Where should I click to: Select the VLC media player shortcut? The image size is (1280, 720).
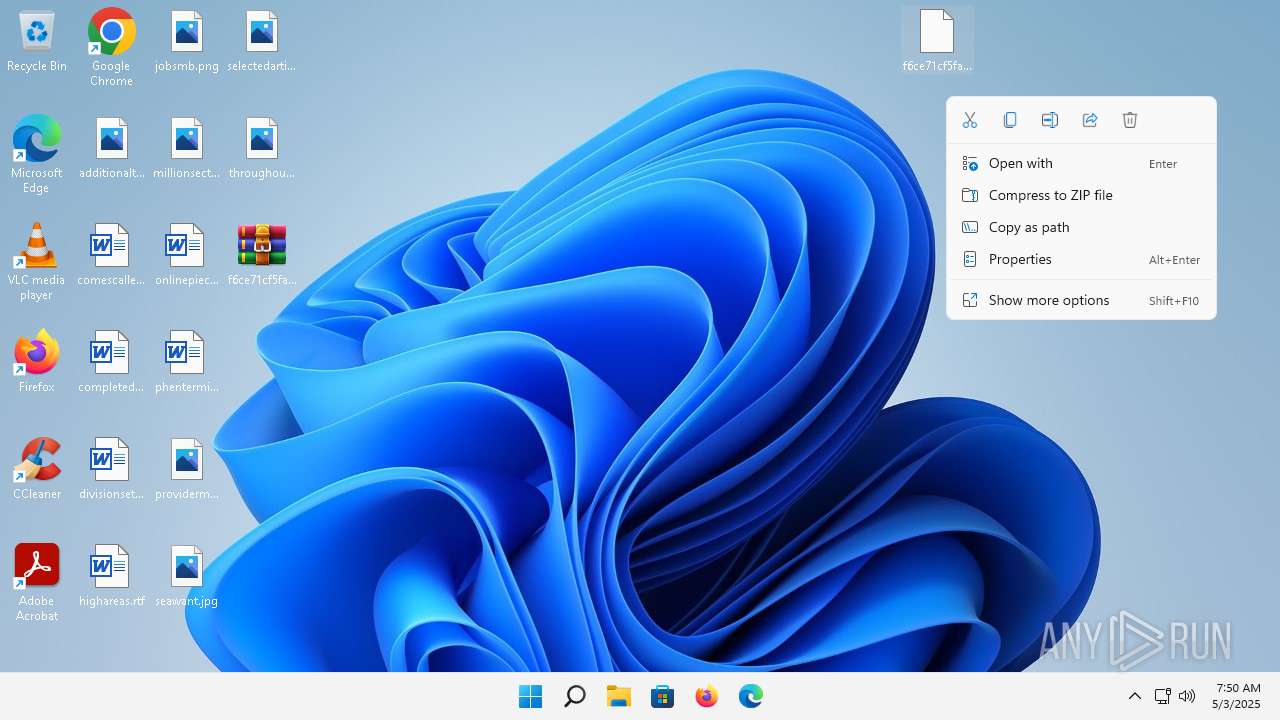pos(37,261)
